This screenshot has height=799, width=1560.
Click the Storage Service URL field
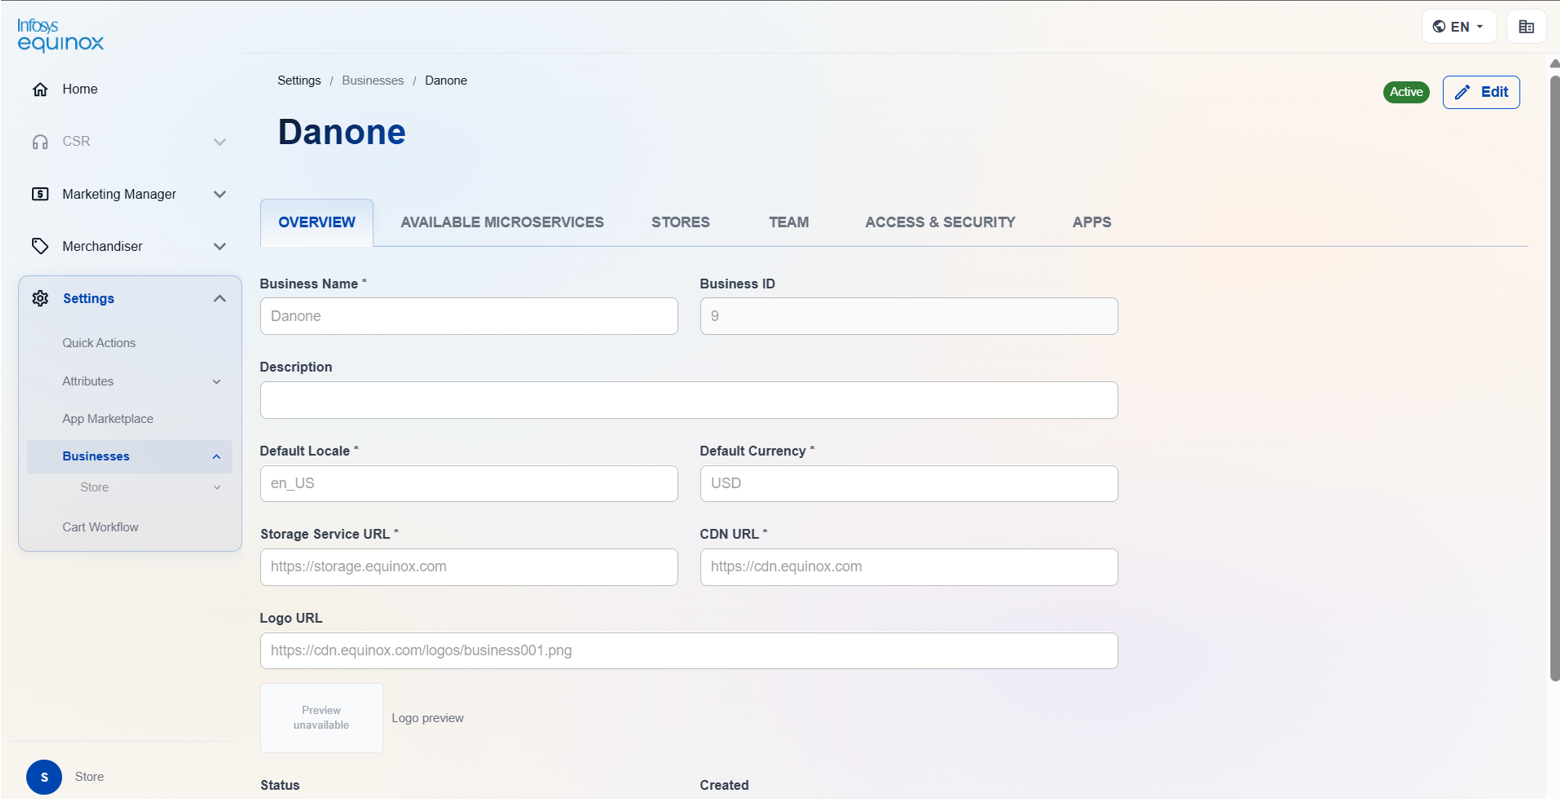[469, 567]
